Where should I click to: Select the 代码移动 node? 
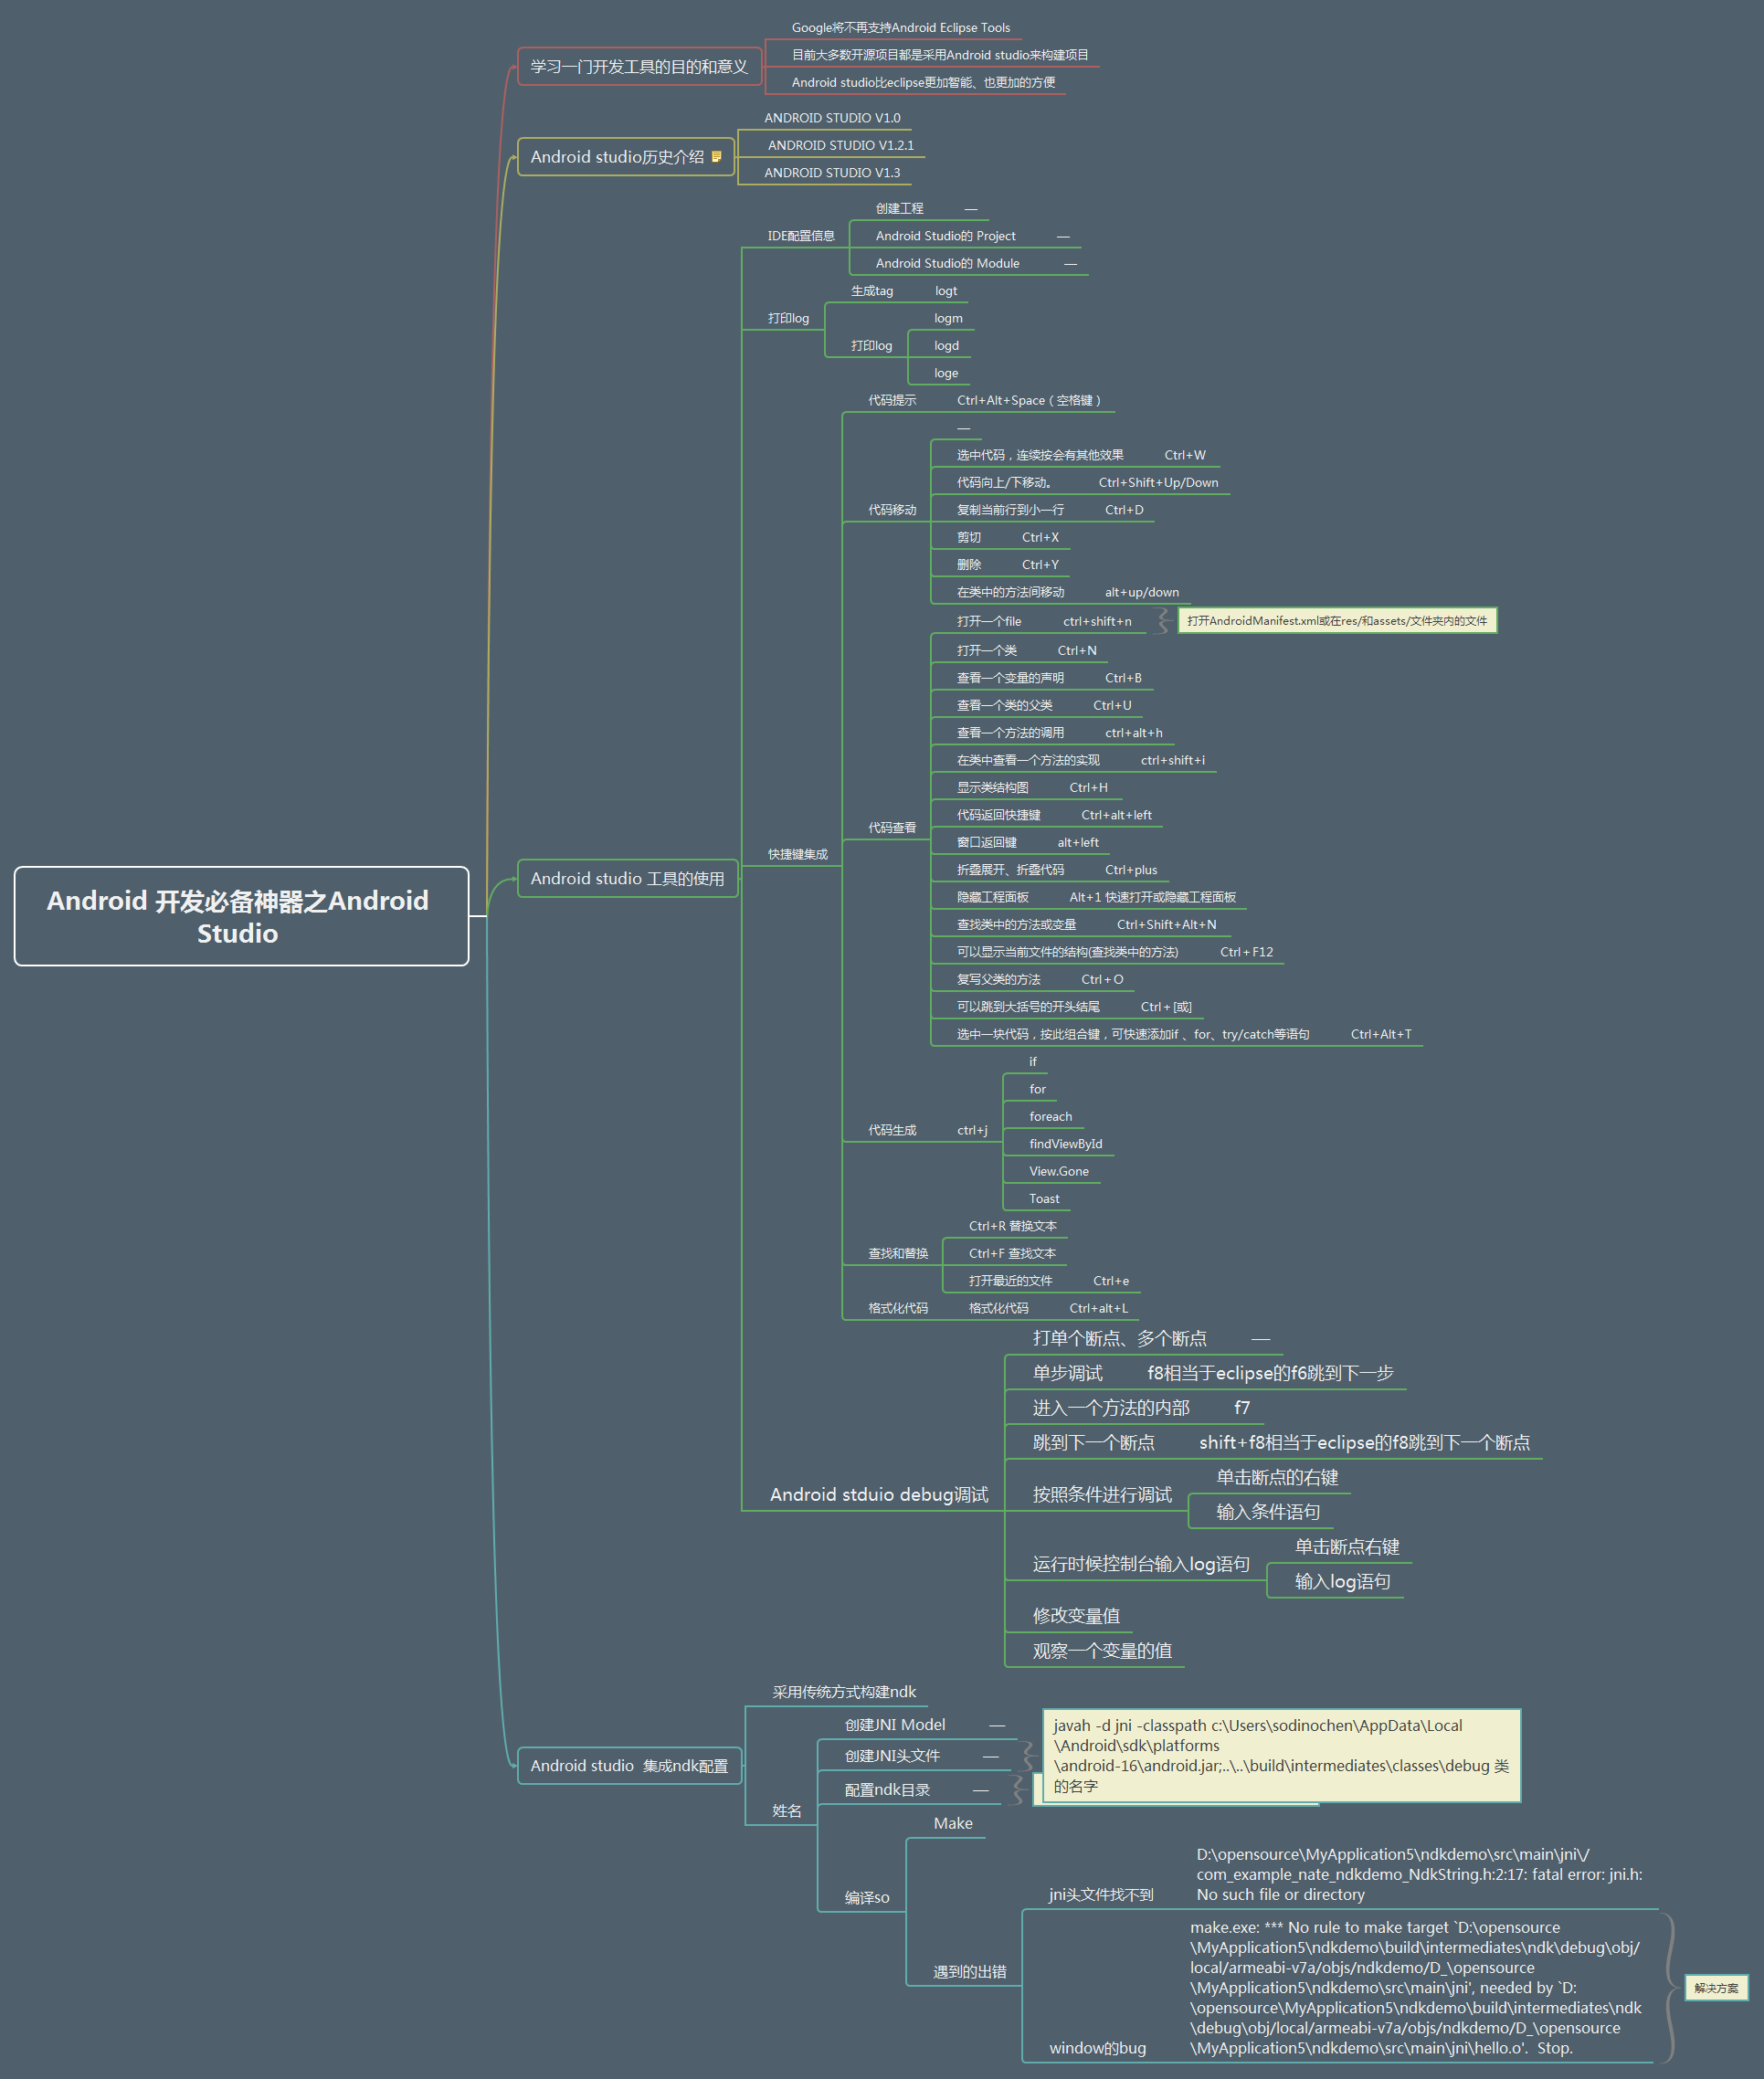(892, 510)
